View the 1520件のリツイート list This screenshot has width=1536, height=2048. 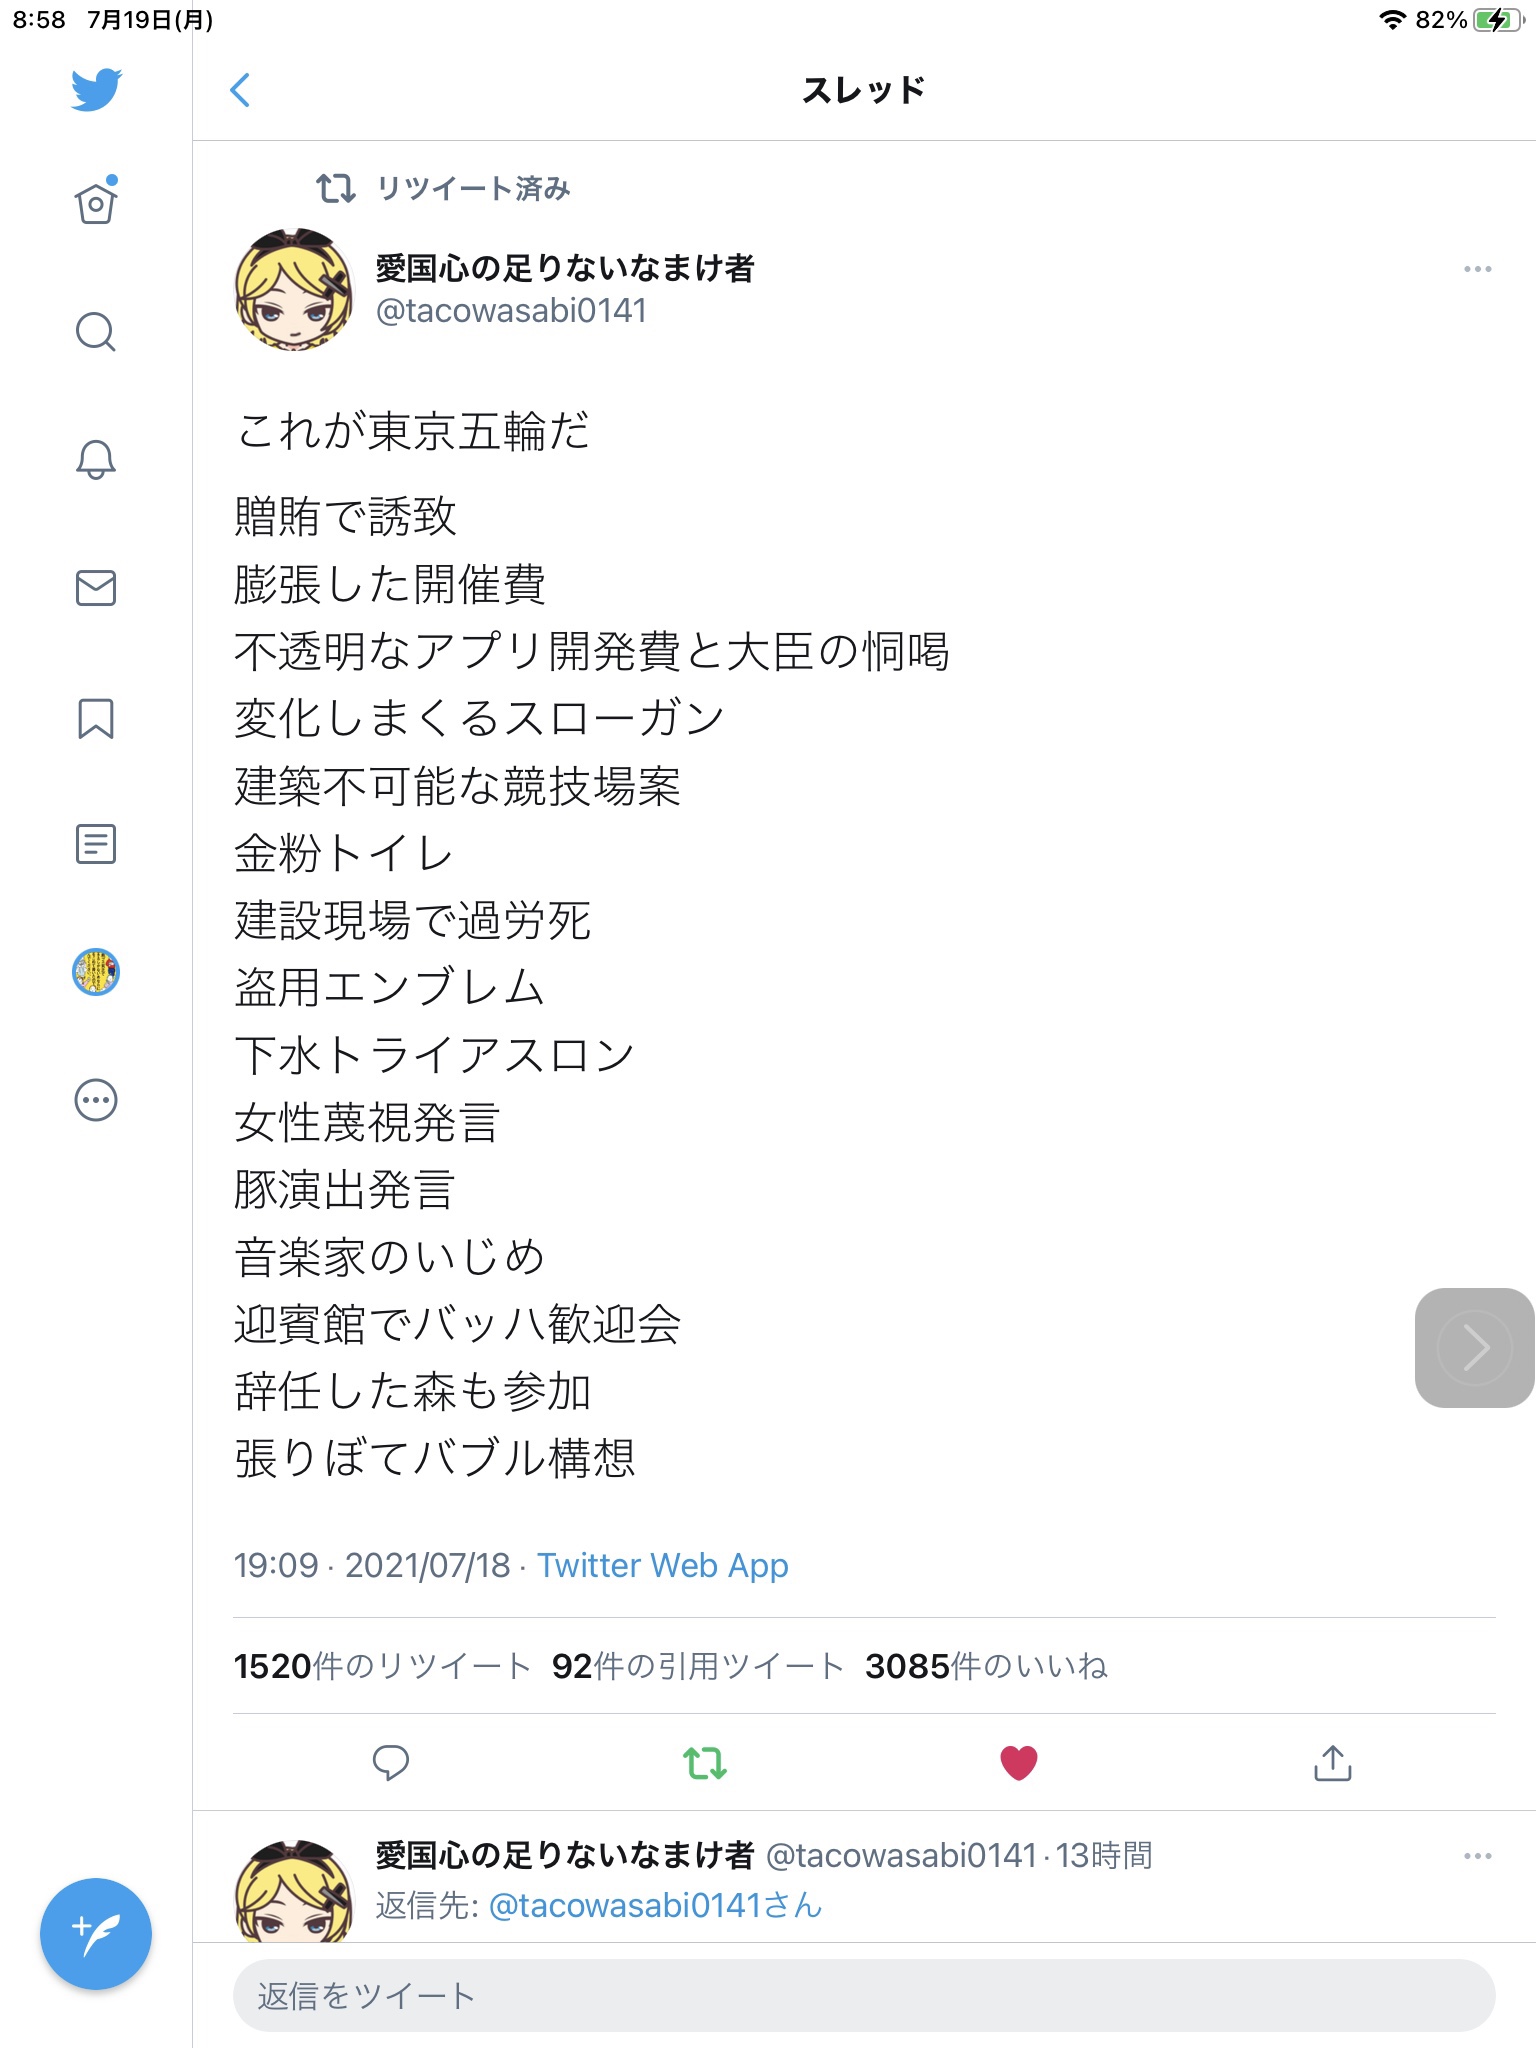point(382,1666)
